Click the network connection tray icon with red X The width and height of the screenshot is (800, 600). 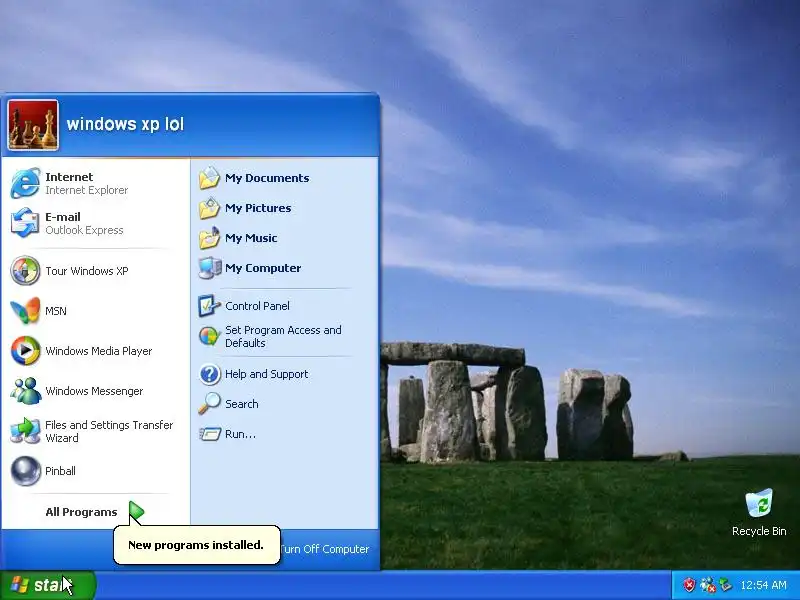708,585
